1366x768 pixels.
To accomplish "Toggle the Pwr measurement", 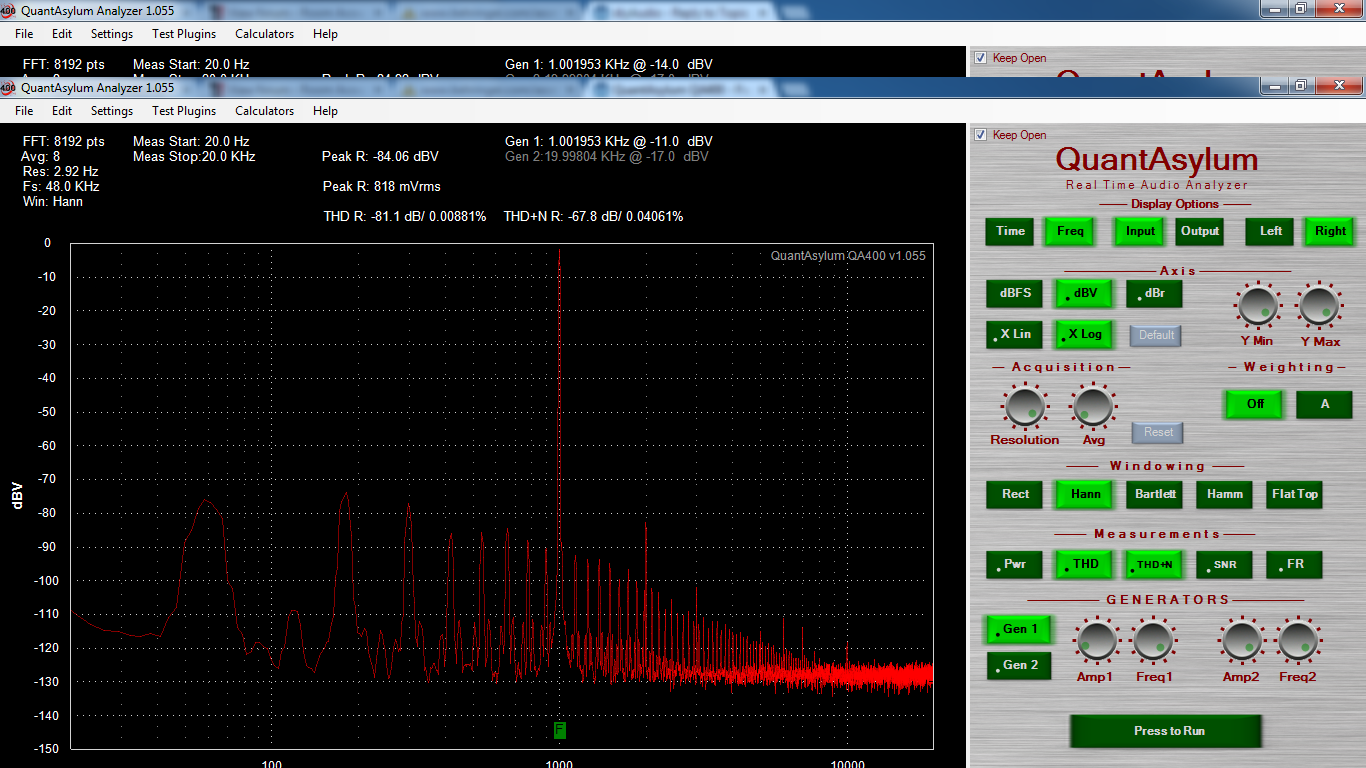I will [1015, 564].
